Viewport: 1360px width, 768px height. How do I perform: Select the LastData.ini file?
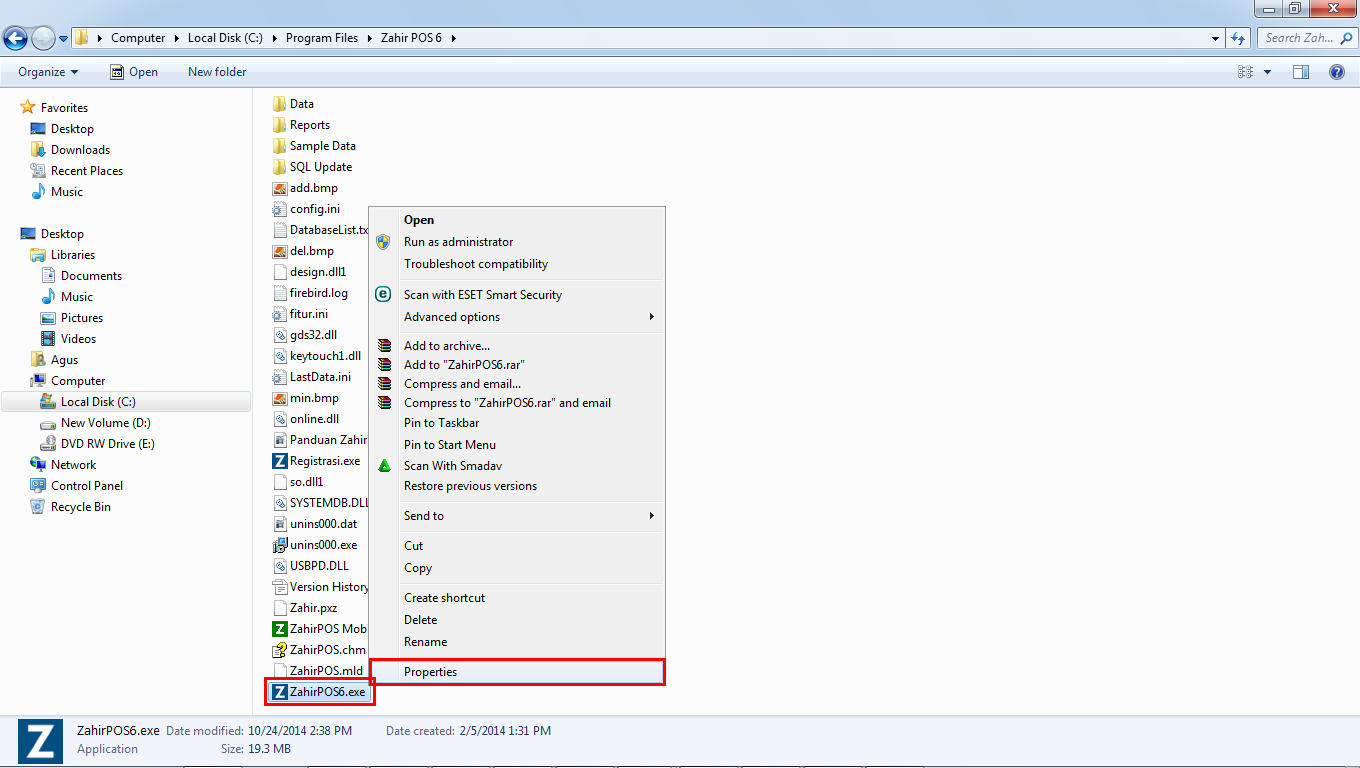click(312, 377)
